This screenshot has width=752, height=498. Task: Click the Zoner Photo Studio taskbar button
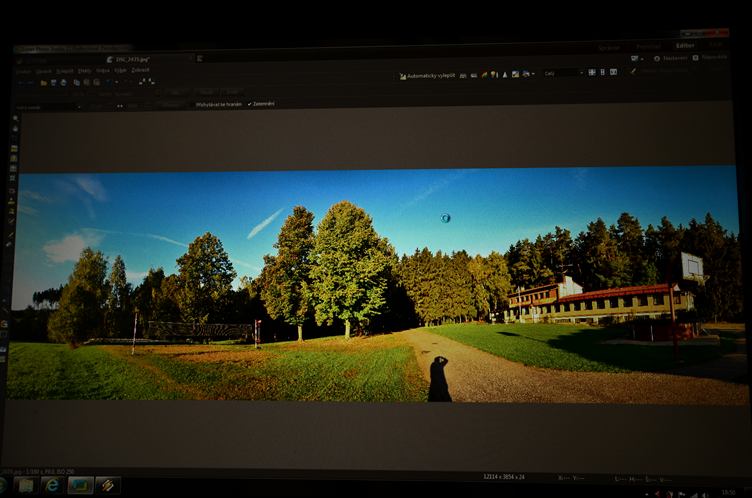80,486
